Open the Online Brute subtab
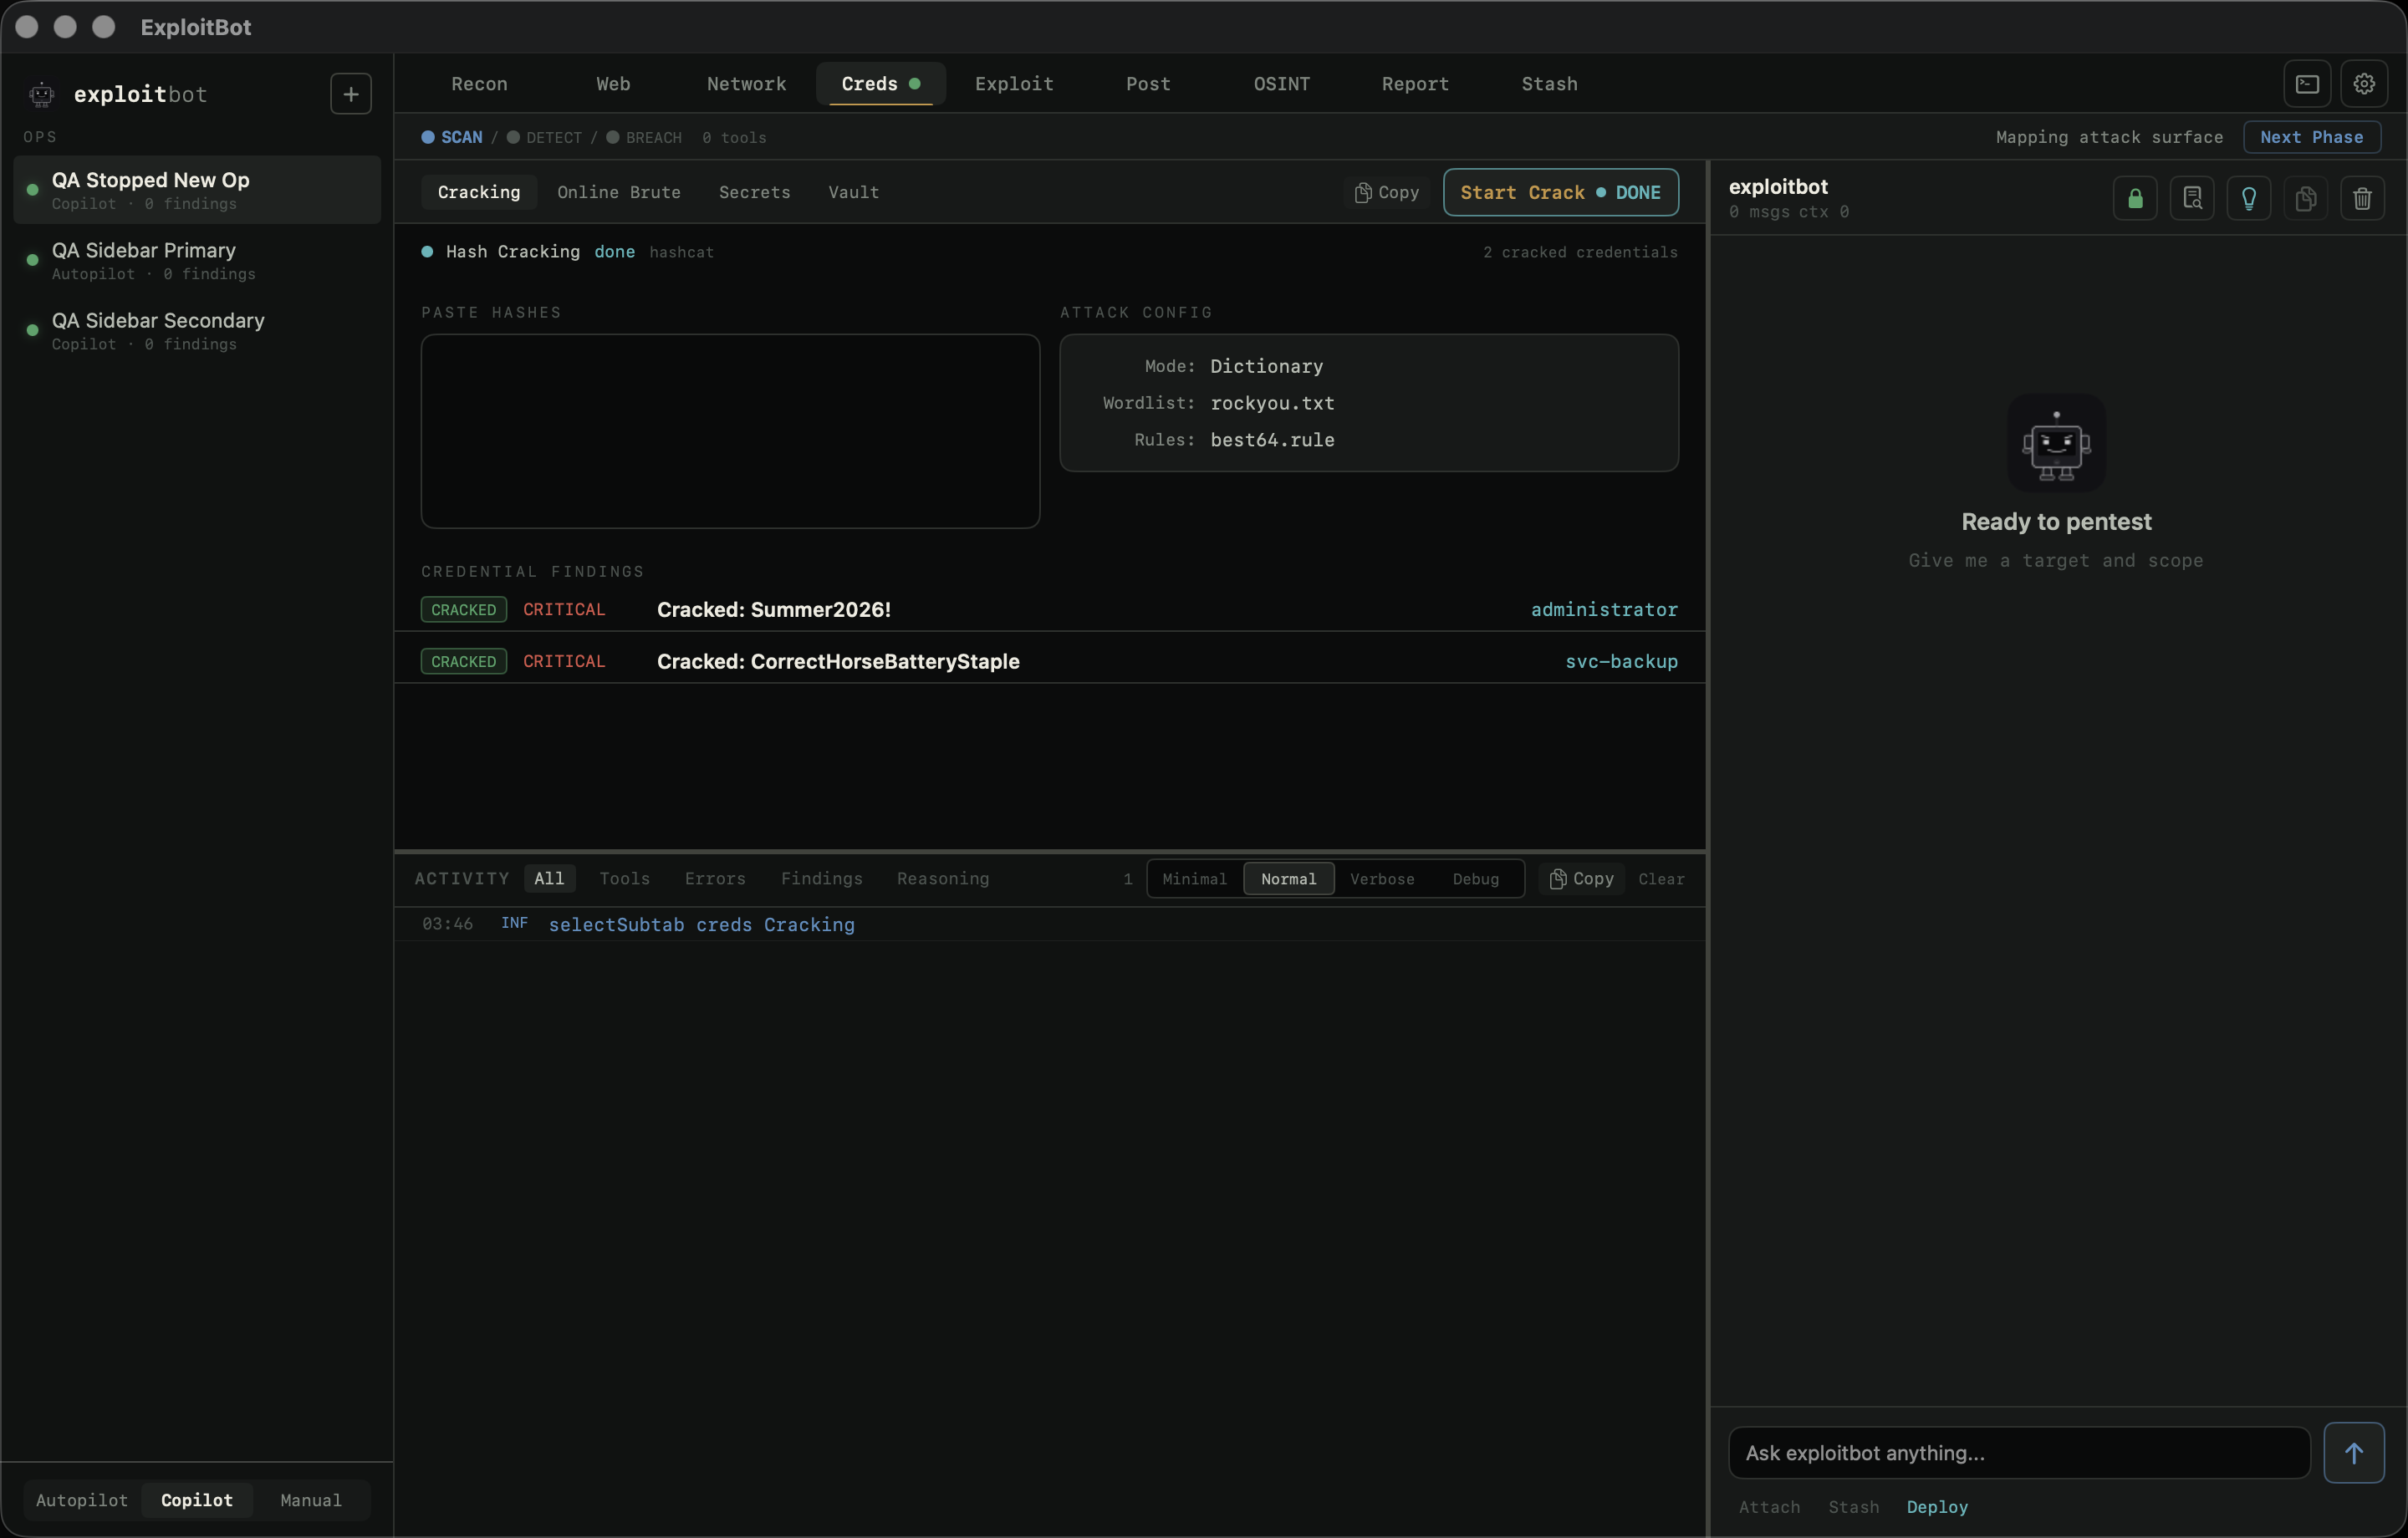The image size is (2408, 1538). click(x=619, y=192)
